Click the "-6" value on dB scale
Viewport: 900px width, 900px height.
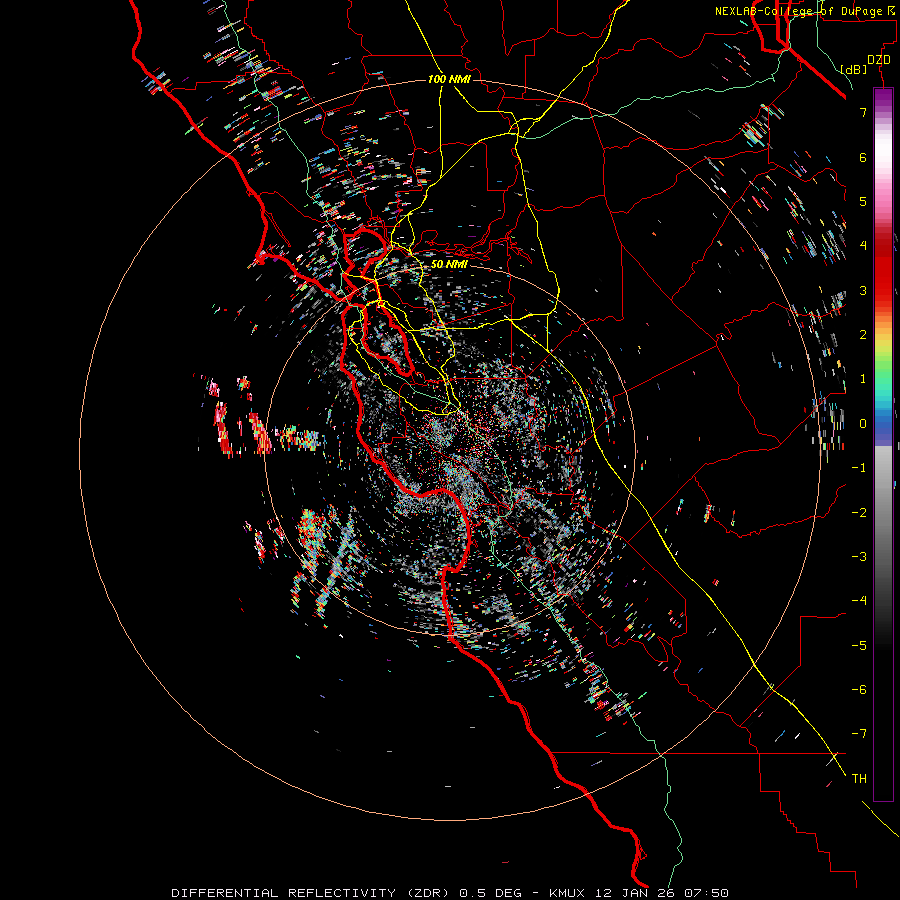[x=859, y=690]
